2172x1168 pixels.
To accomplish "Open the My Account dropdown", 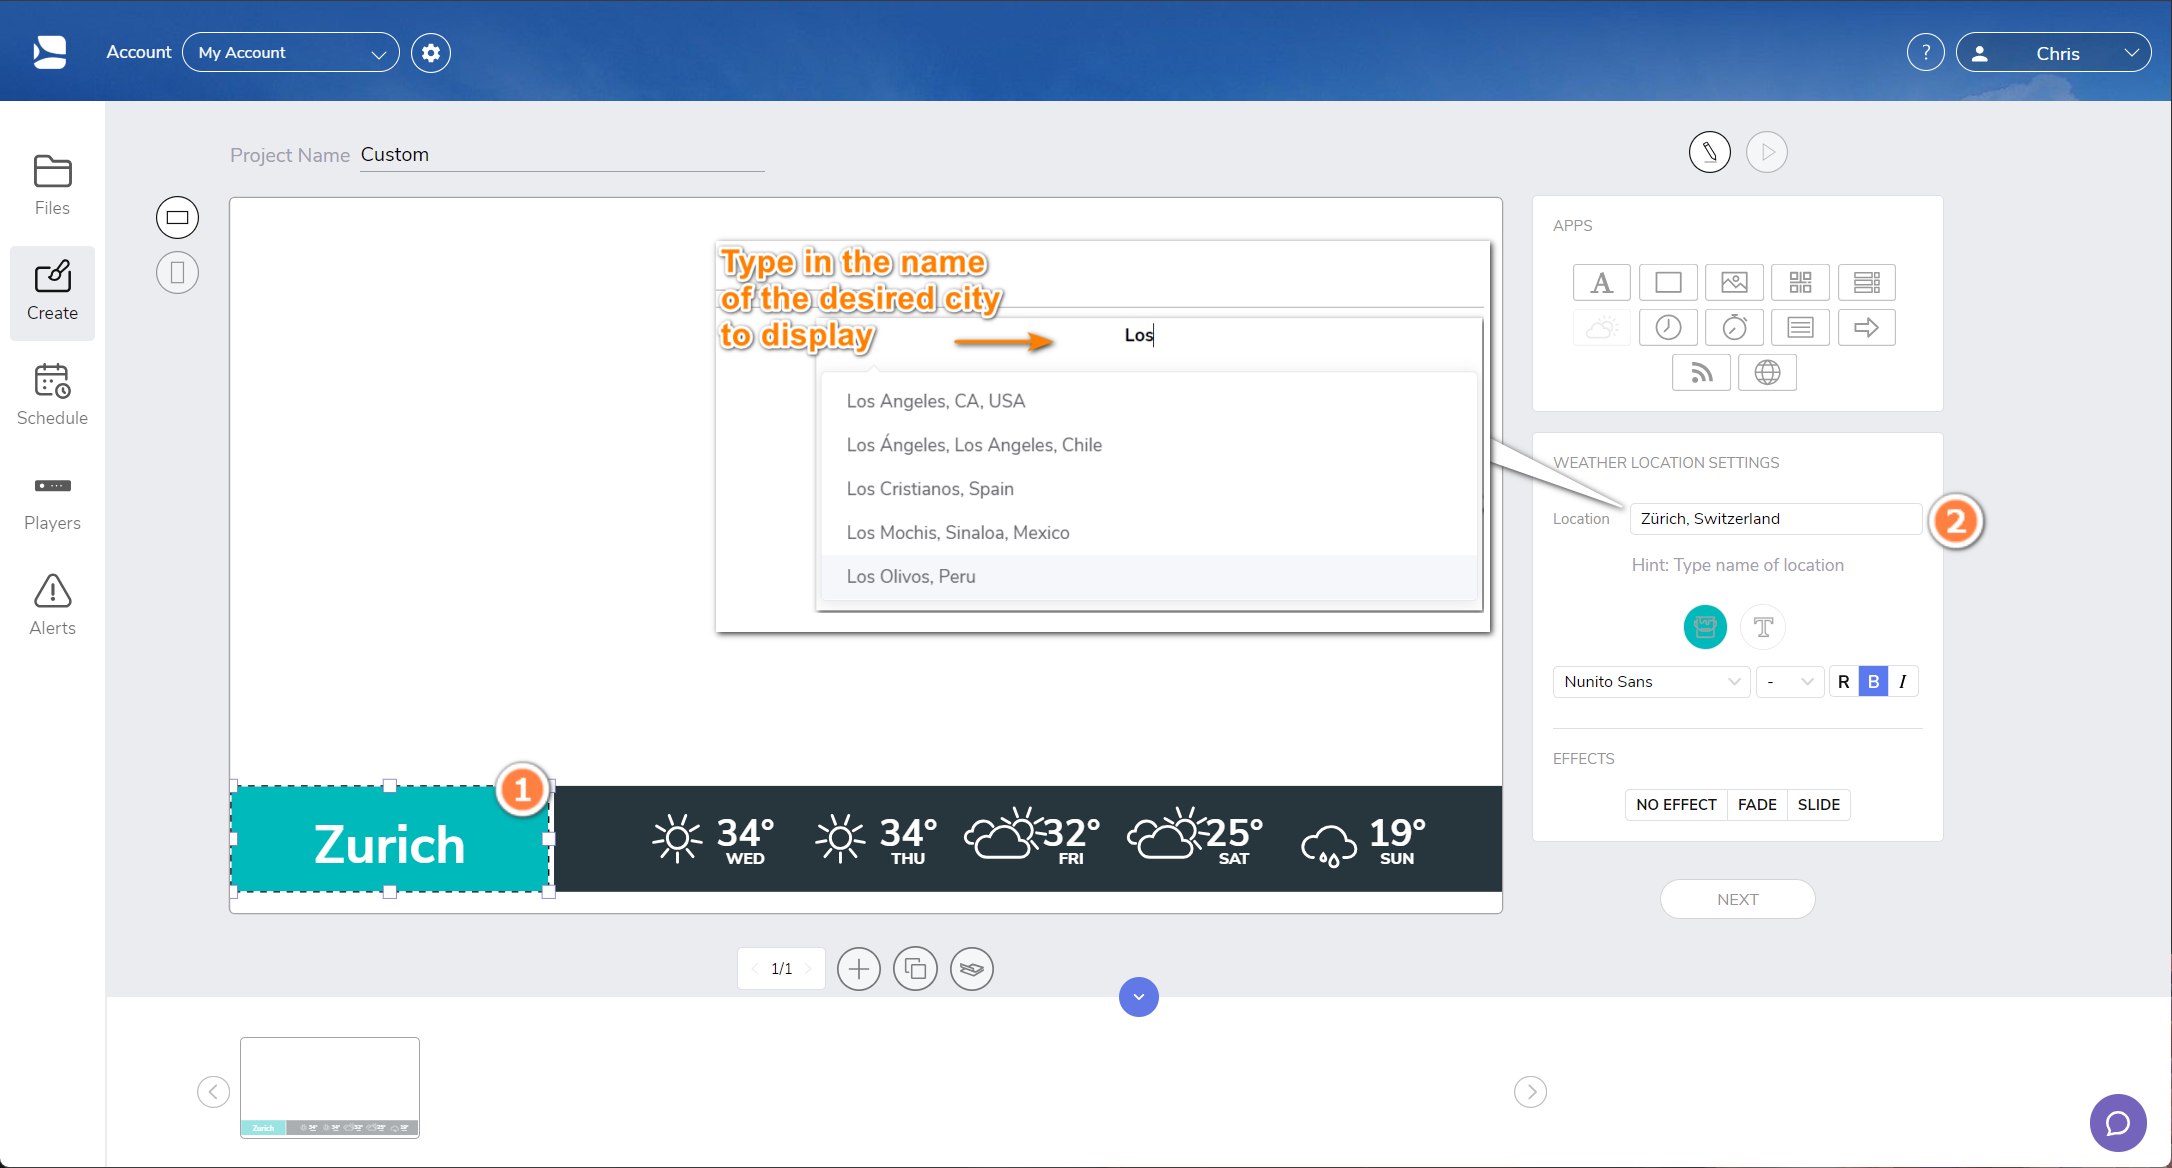I will [291, 53].
